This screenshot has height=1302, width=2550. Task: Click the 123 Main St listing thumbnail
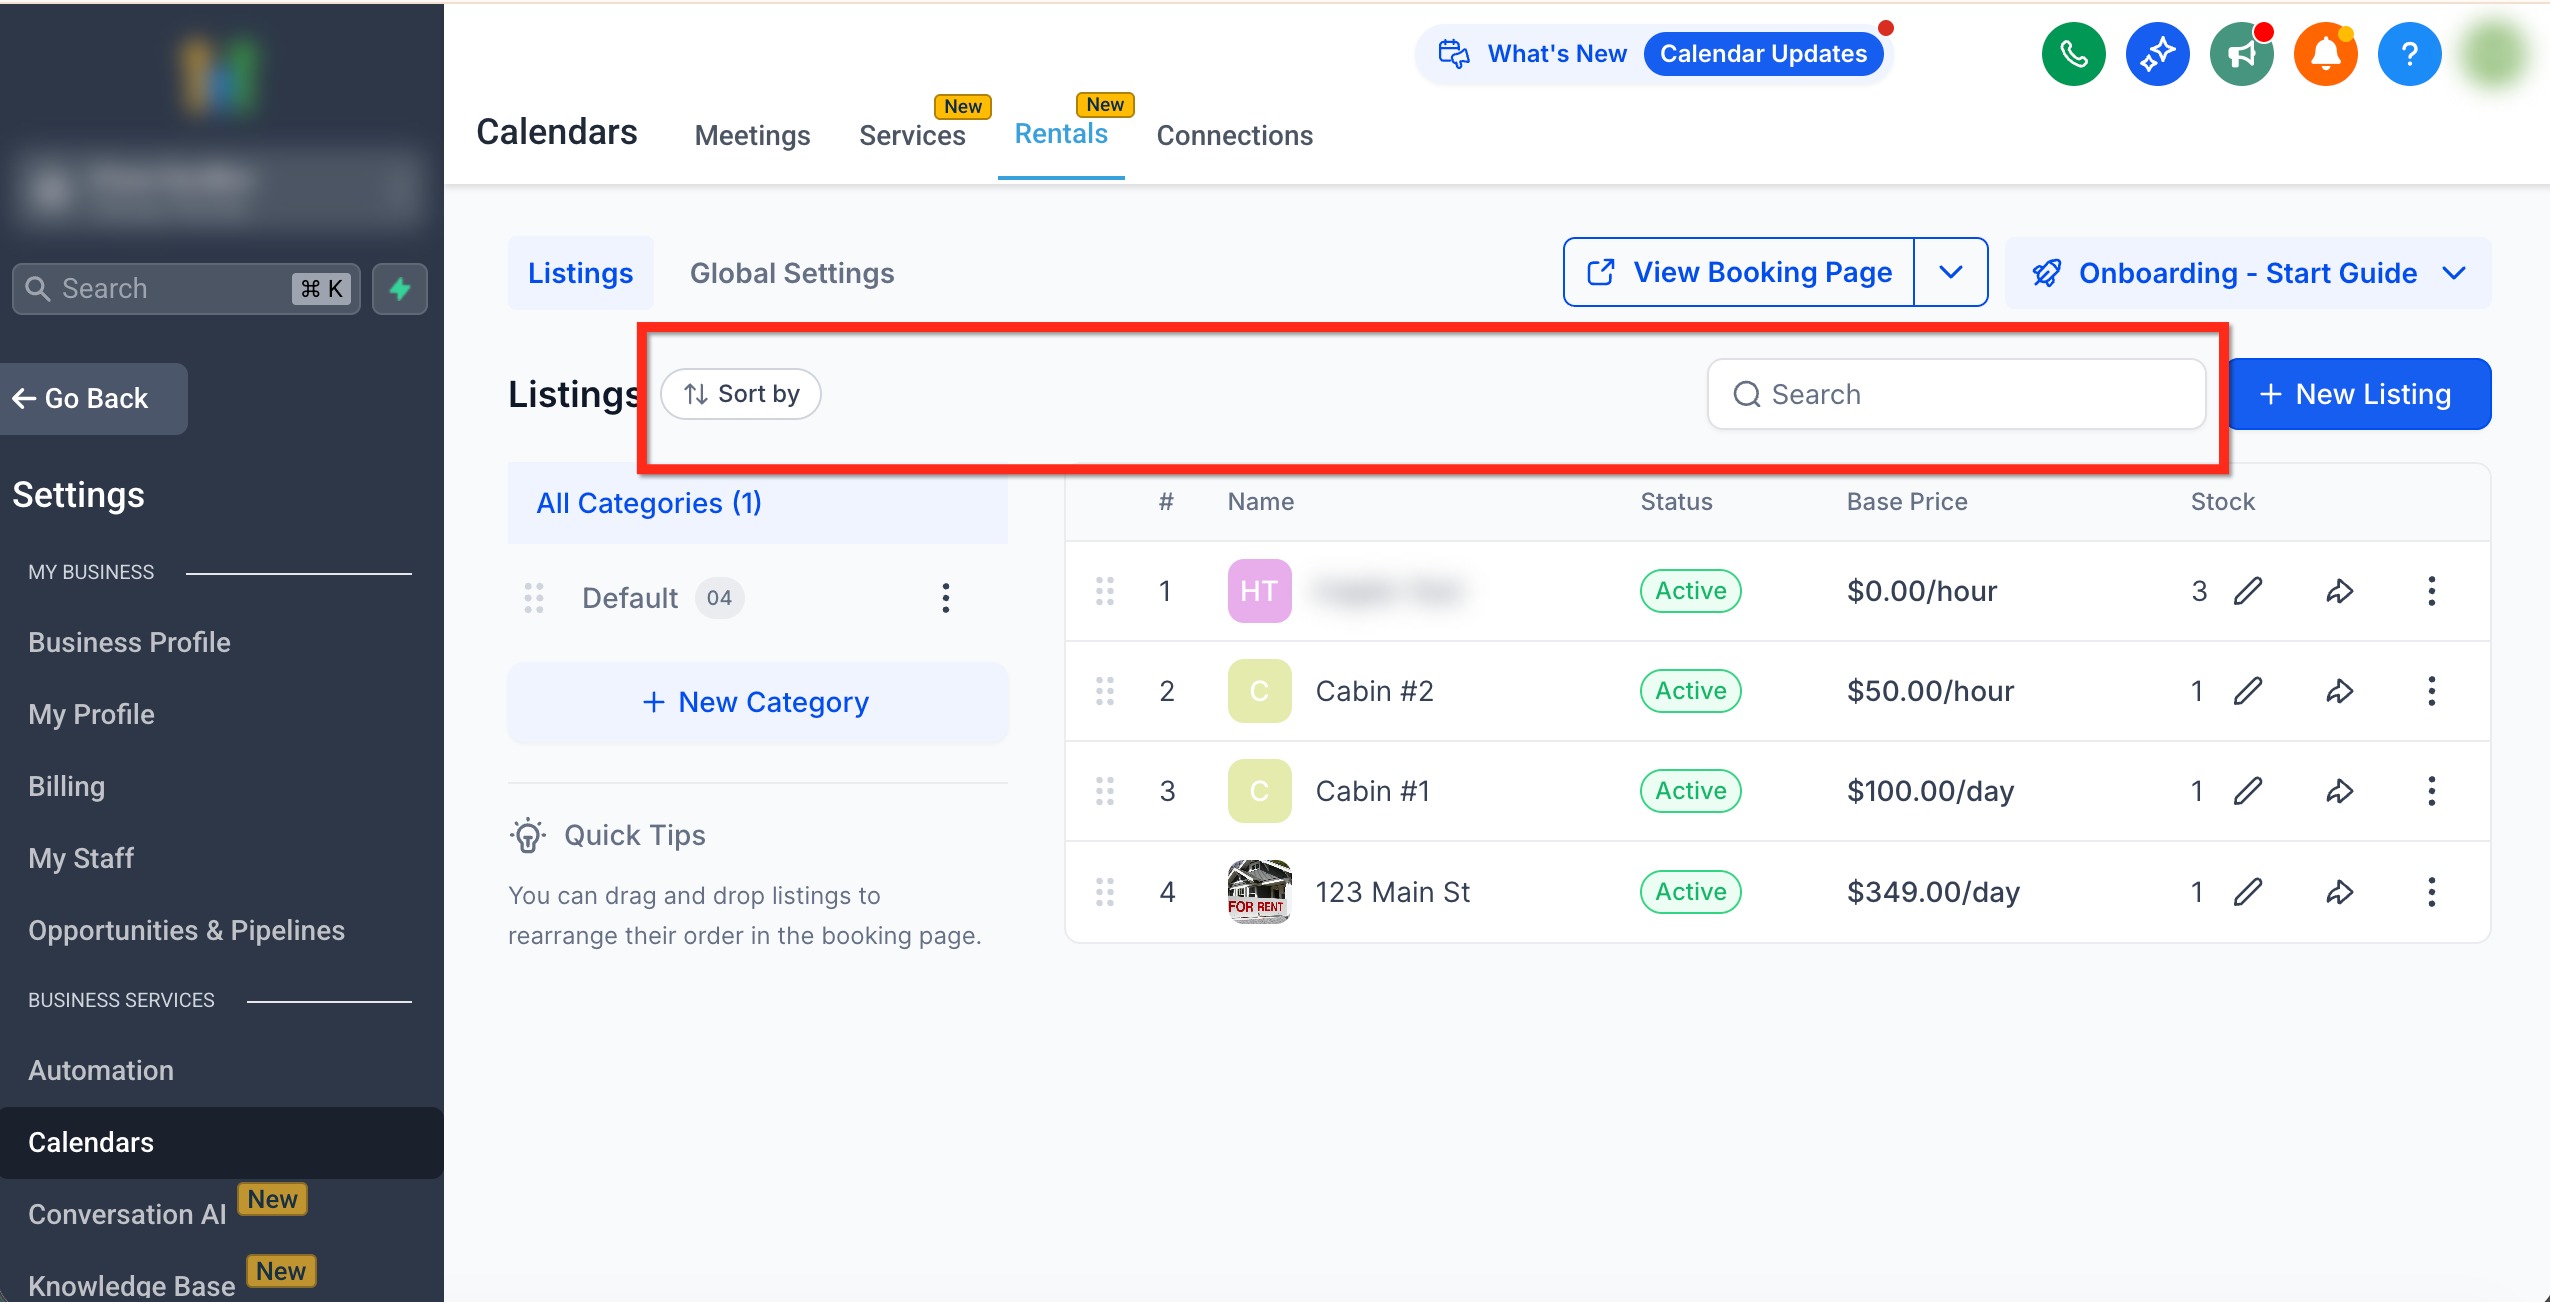click(1259, 891)
